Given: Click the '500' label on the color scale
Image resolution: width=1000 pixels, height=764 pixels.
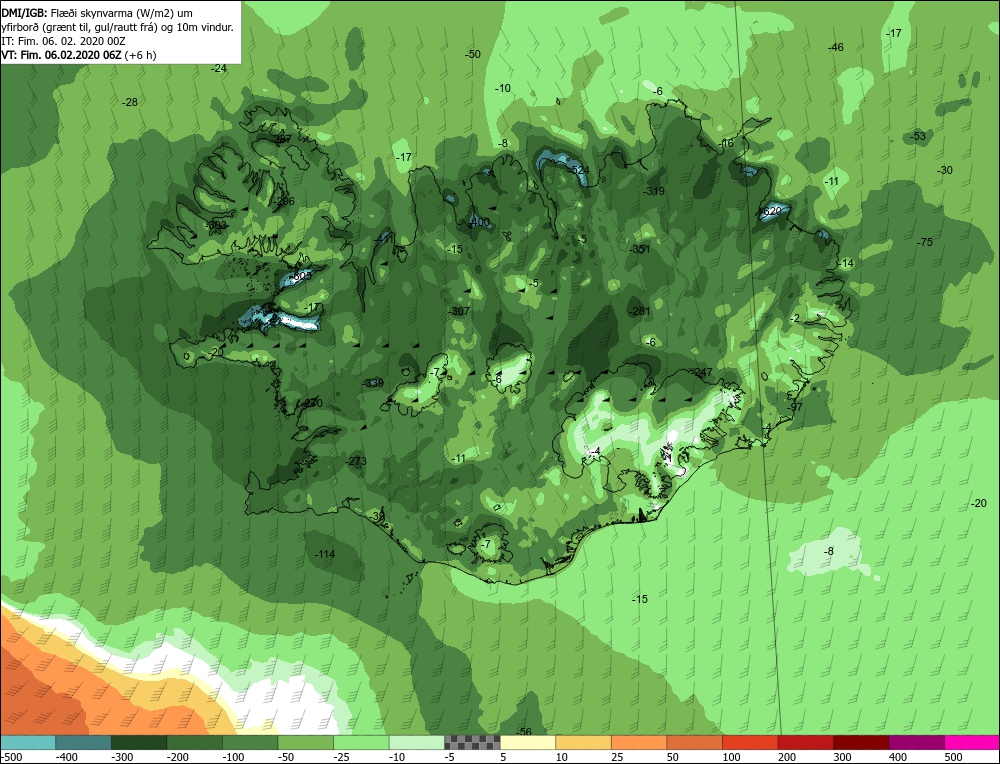Looking at the screenshot, I should click(x=953, y=757).
